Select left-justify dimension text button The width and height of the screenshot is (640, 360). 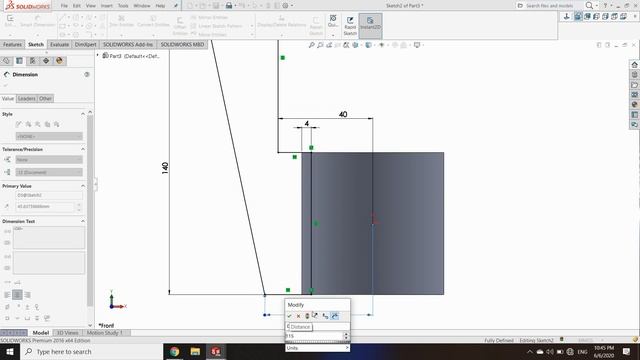tap(7, 295)
